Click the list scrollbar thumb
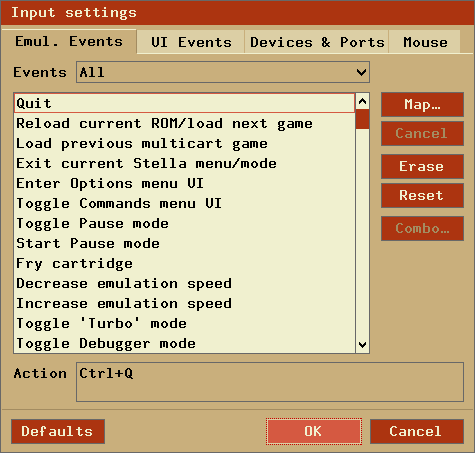Image resolution: width=475 pixels, height=453 pixels. 362,119
